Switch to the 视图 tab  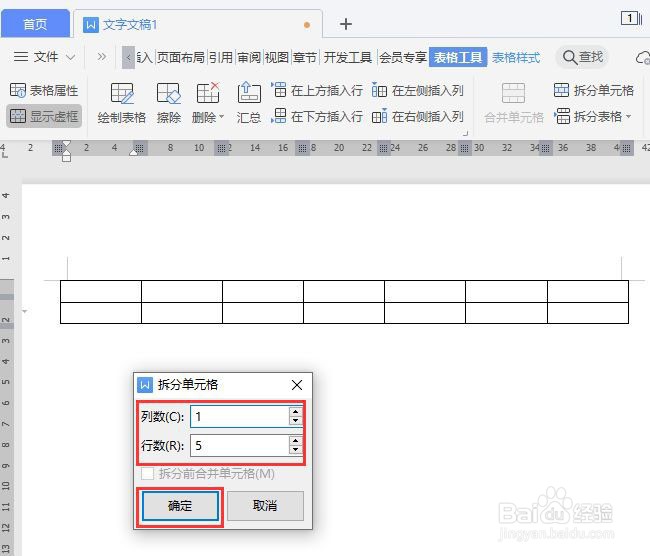(x=276, y=57)
